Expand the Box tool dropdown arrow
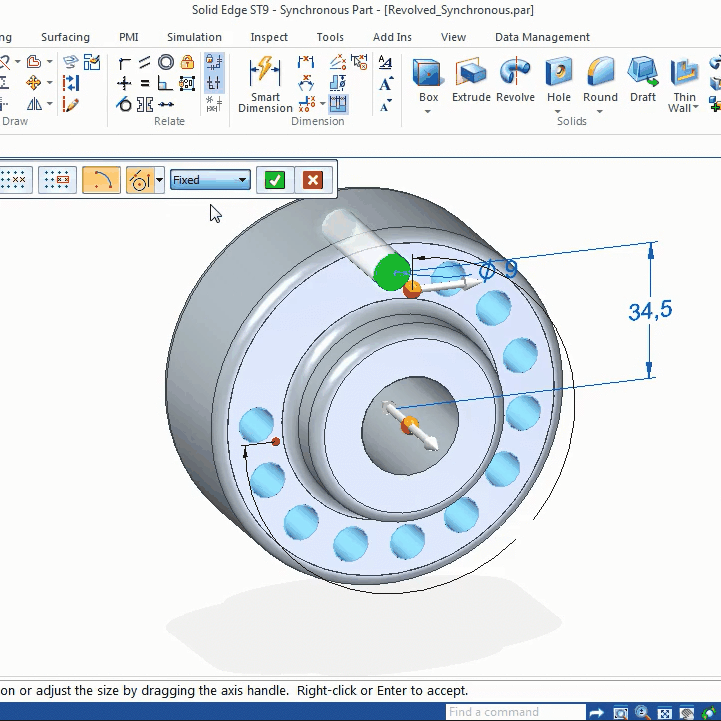Image resolution: width=721 pixels, height=721 pixels. [428, 110]
